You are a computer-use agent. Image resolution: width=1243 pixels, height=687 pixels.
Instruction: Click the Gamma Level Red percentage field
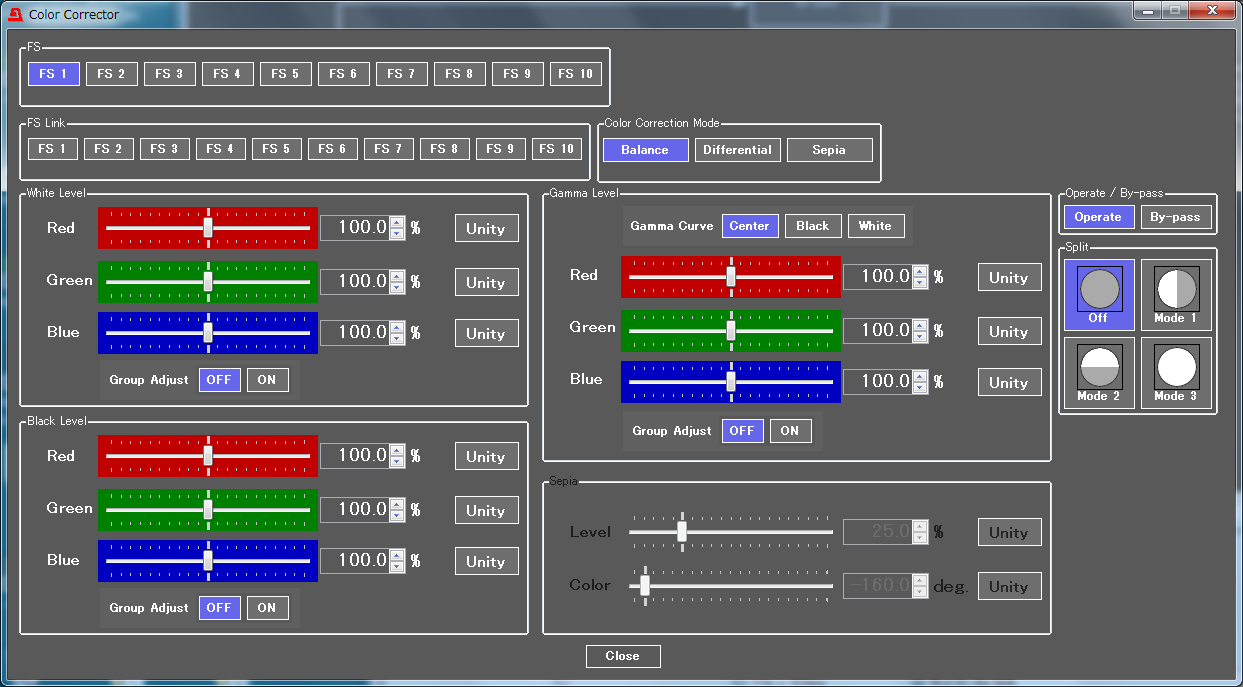[x=877, y=276]
